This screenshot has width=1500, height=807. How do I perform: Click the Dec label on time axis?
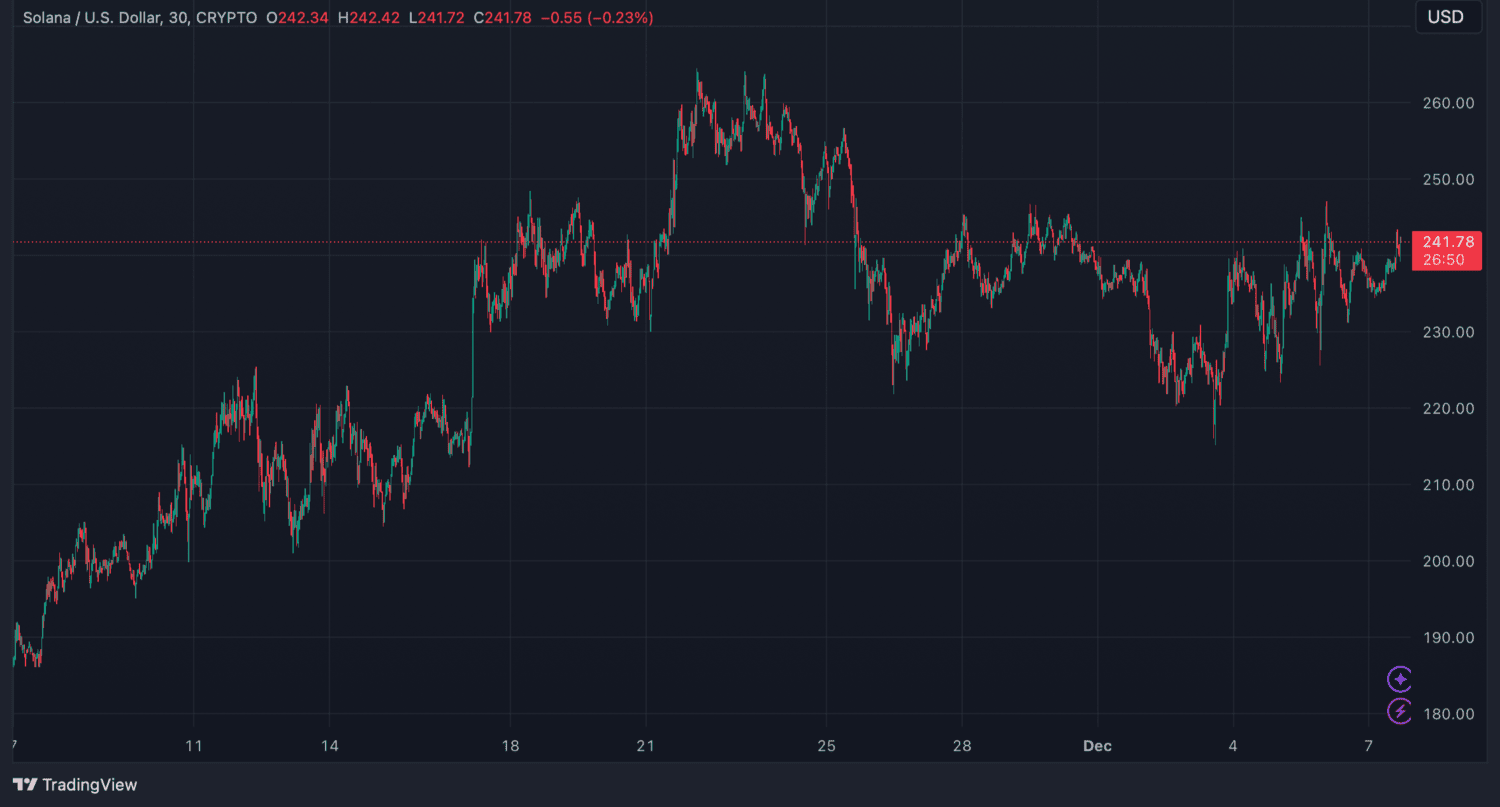click(x=1097, y=746)
